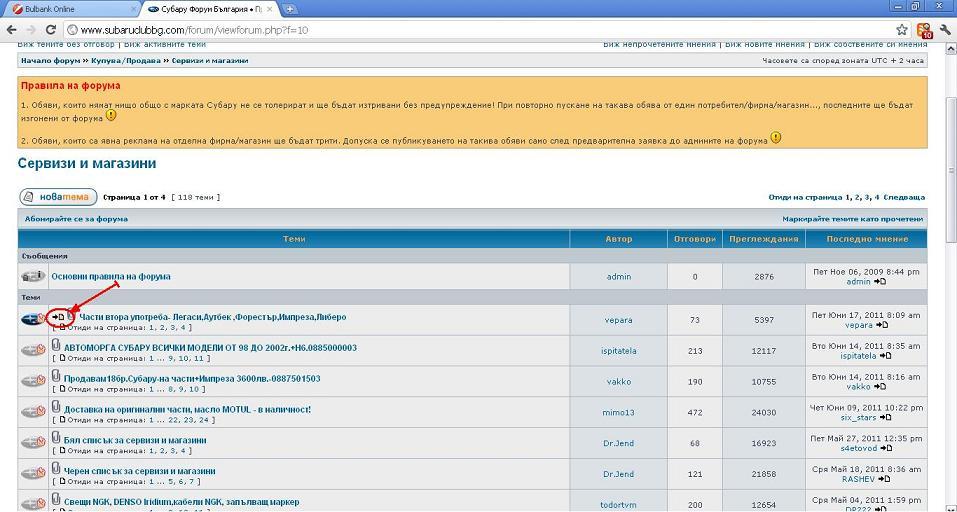Click the Прегледания column header
The image size is (957, 512).
tap(764, 239)
